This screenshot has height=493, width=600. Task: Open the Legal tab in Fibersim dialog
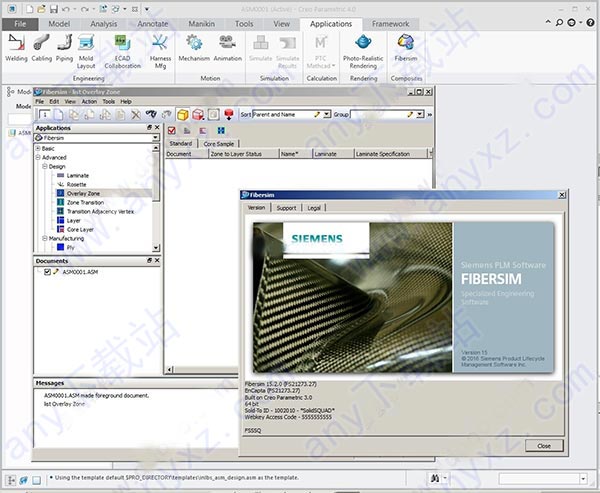(314, 208)
